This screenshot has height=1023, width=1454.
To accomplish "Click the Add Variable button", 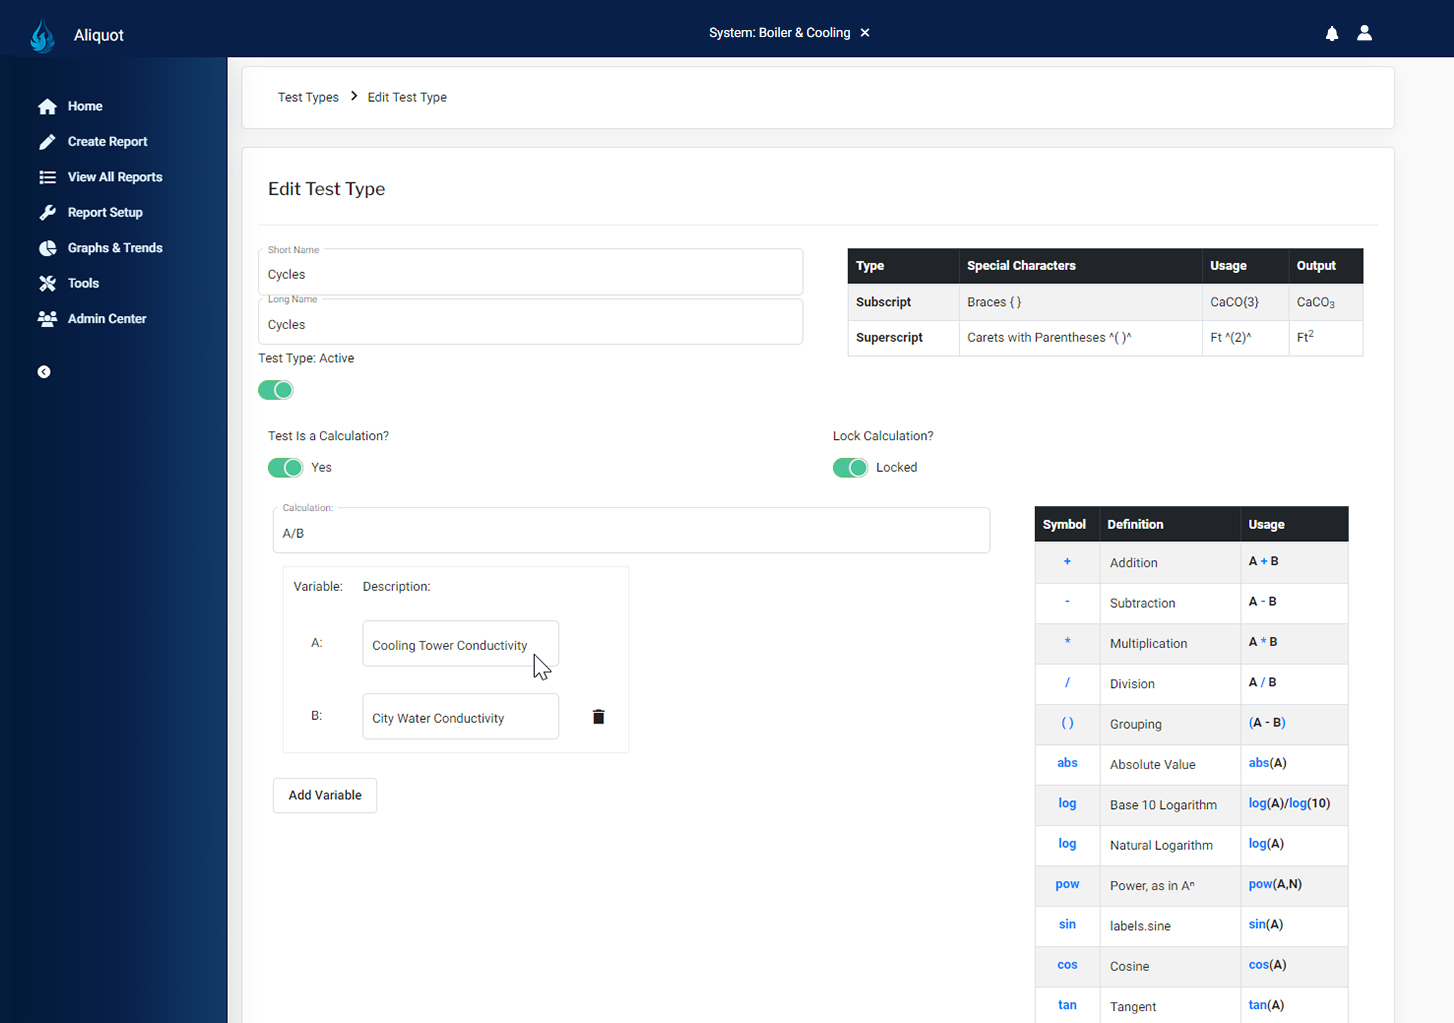I will (324, 795).
